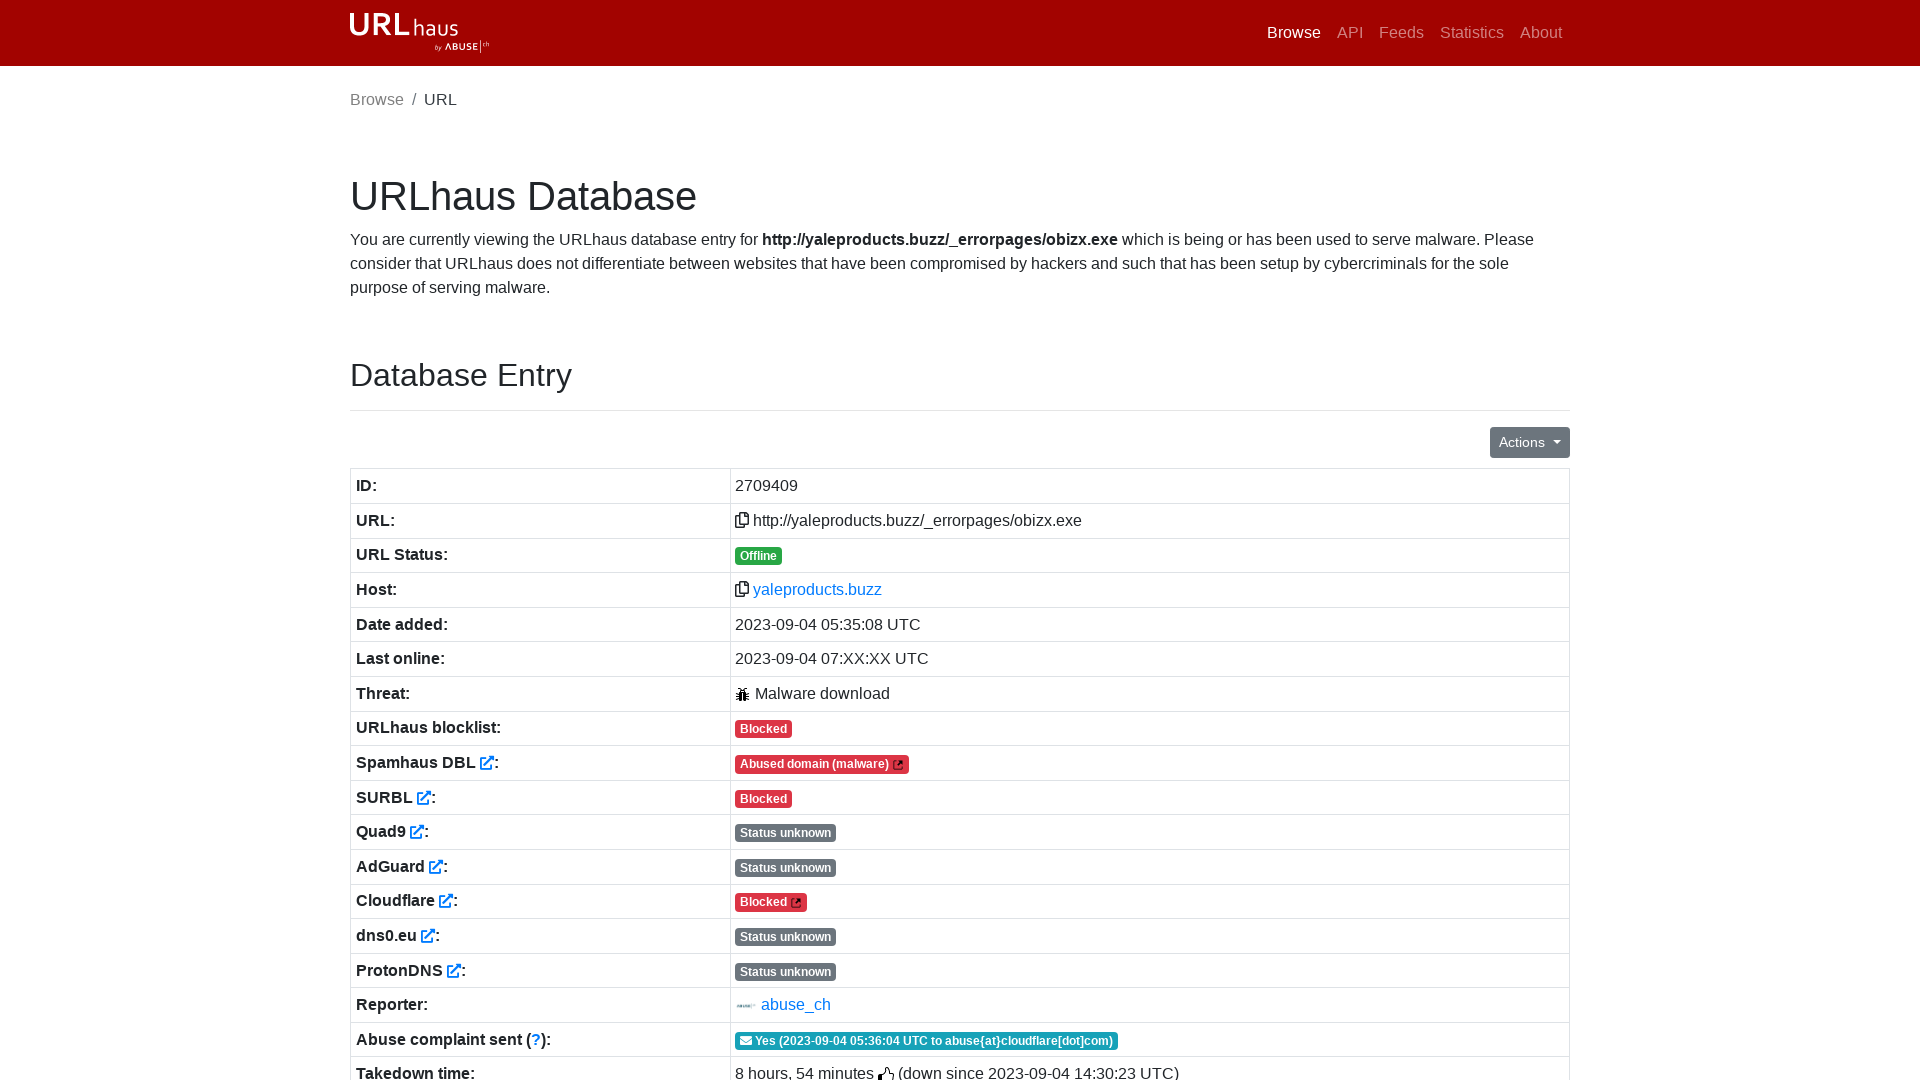
Task: Click the Offline URL status badge
Action: pos(758,556)
